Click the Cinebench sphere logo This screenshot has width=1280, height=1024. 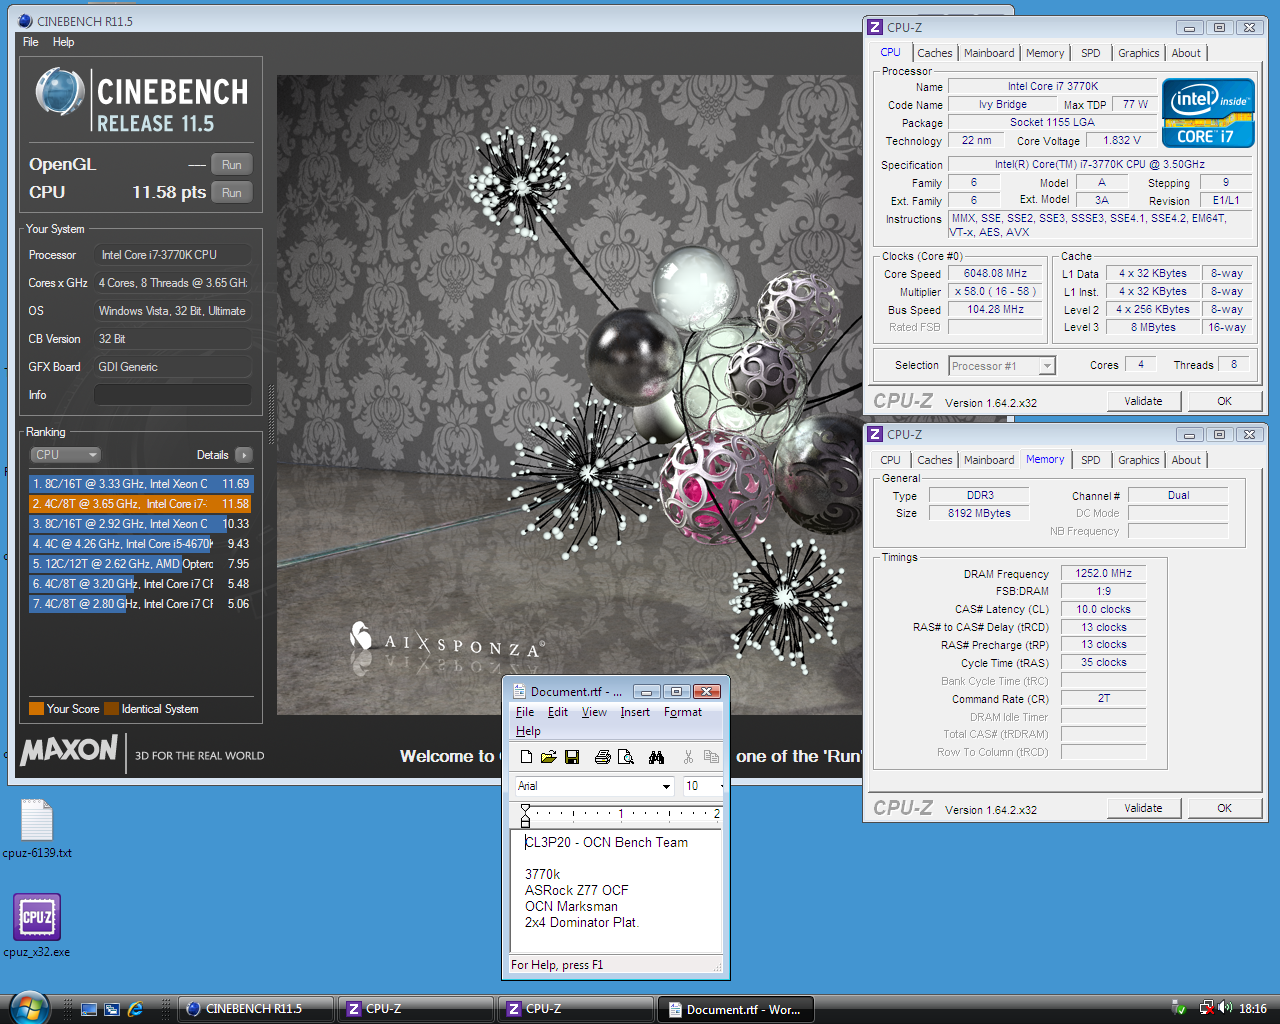(x=59, y=92)
